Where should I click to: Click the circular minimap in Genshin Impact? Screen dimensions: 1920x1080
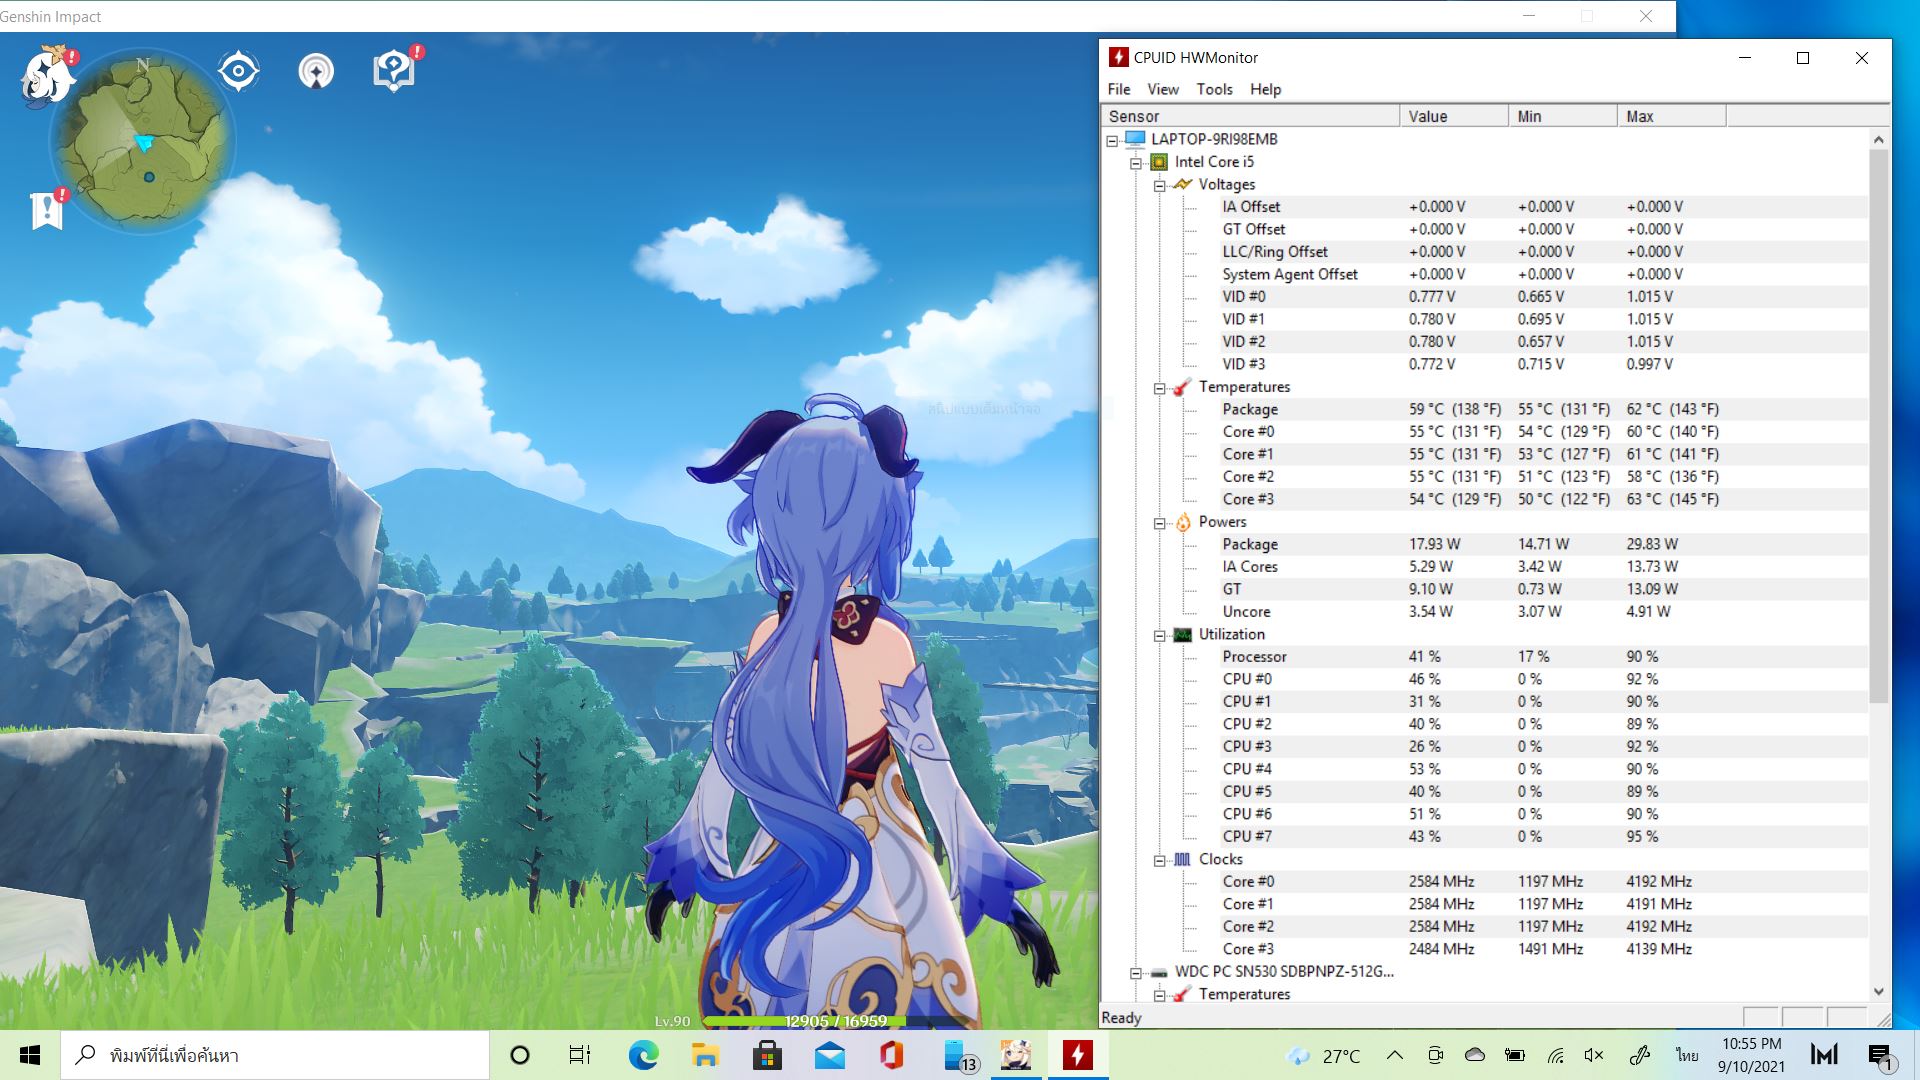click(x=142, y=140)
